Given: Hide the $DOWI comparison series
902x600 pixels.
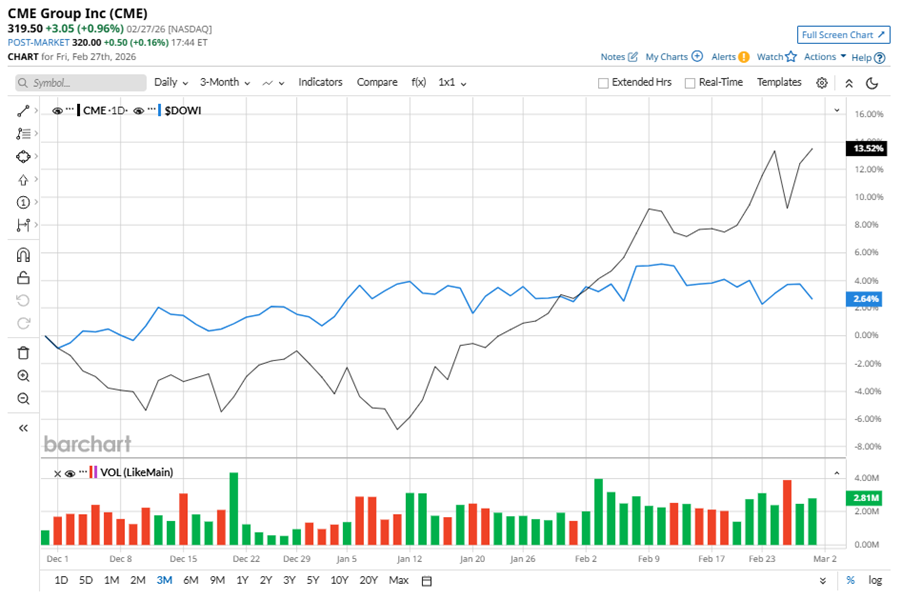Looking at the screenshot, I should 139,111.
